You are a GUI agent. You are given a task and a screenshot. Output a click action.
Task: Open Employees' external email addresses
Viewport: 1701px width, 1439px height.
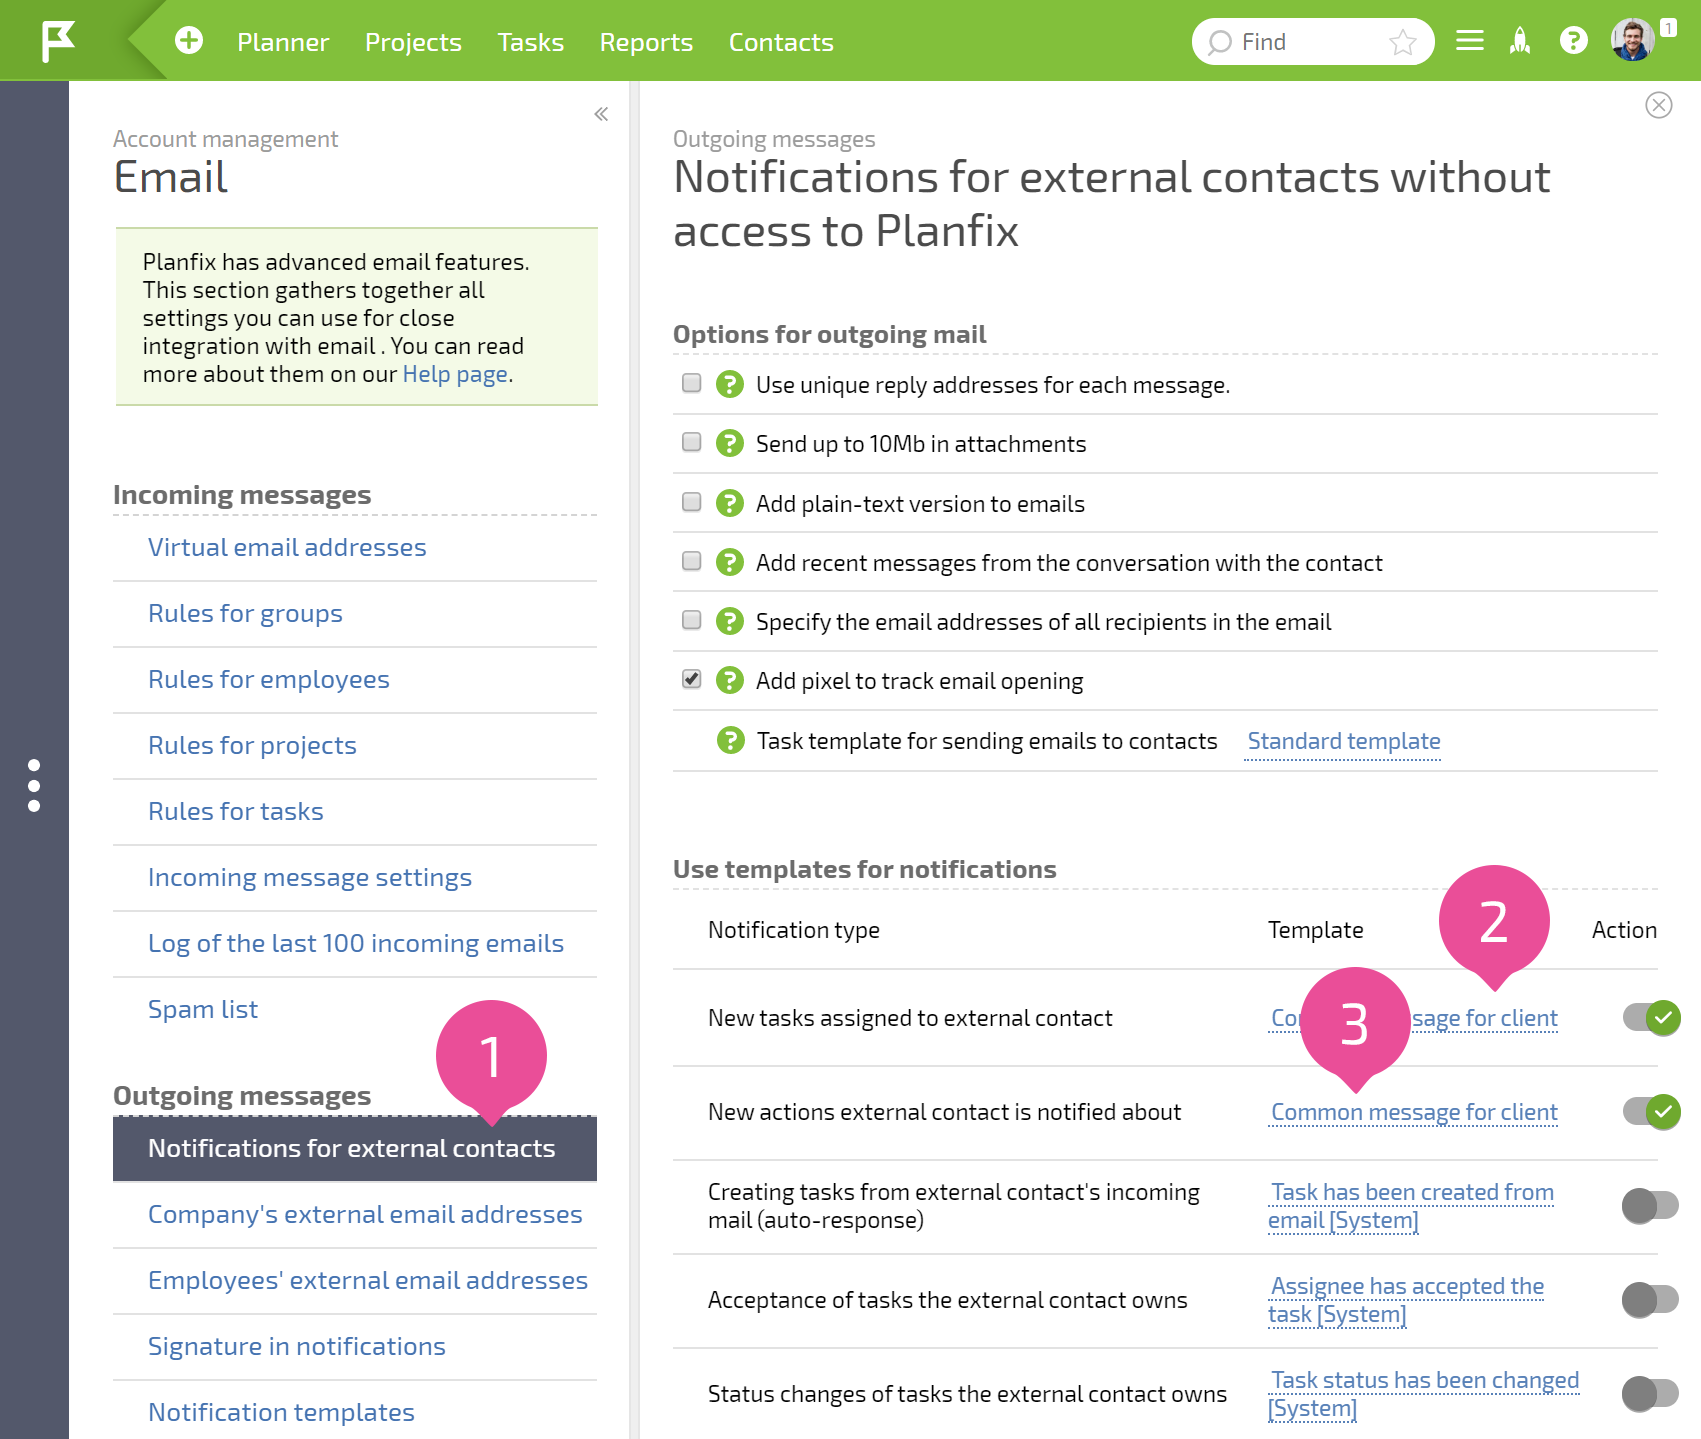[368, 1280]
